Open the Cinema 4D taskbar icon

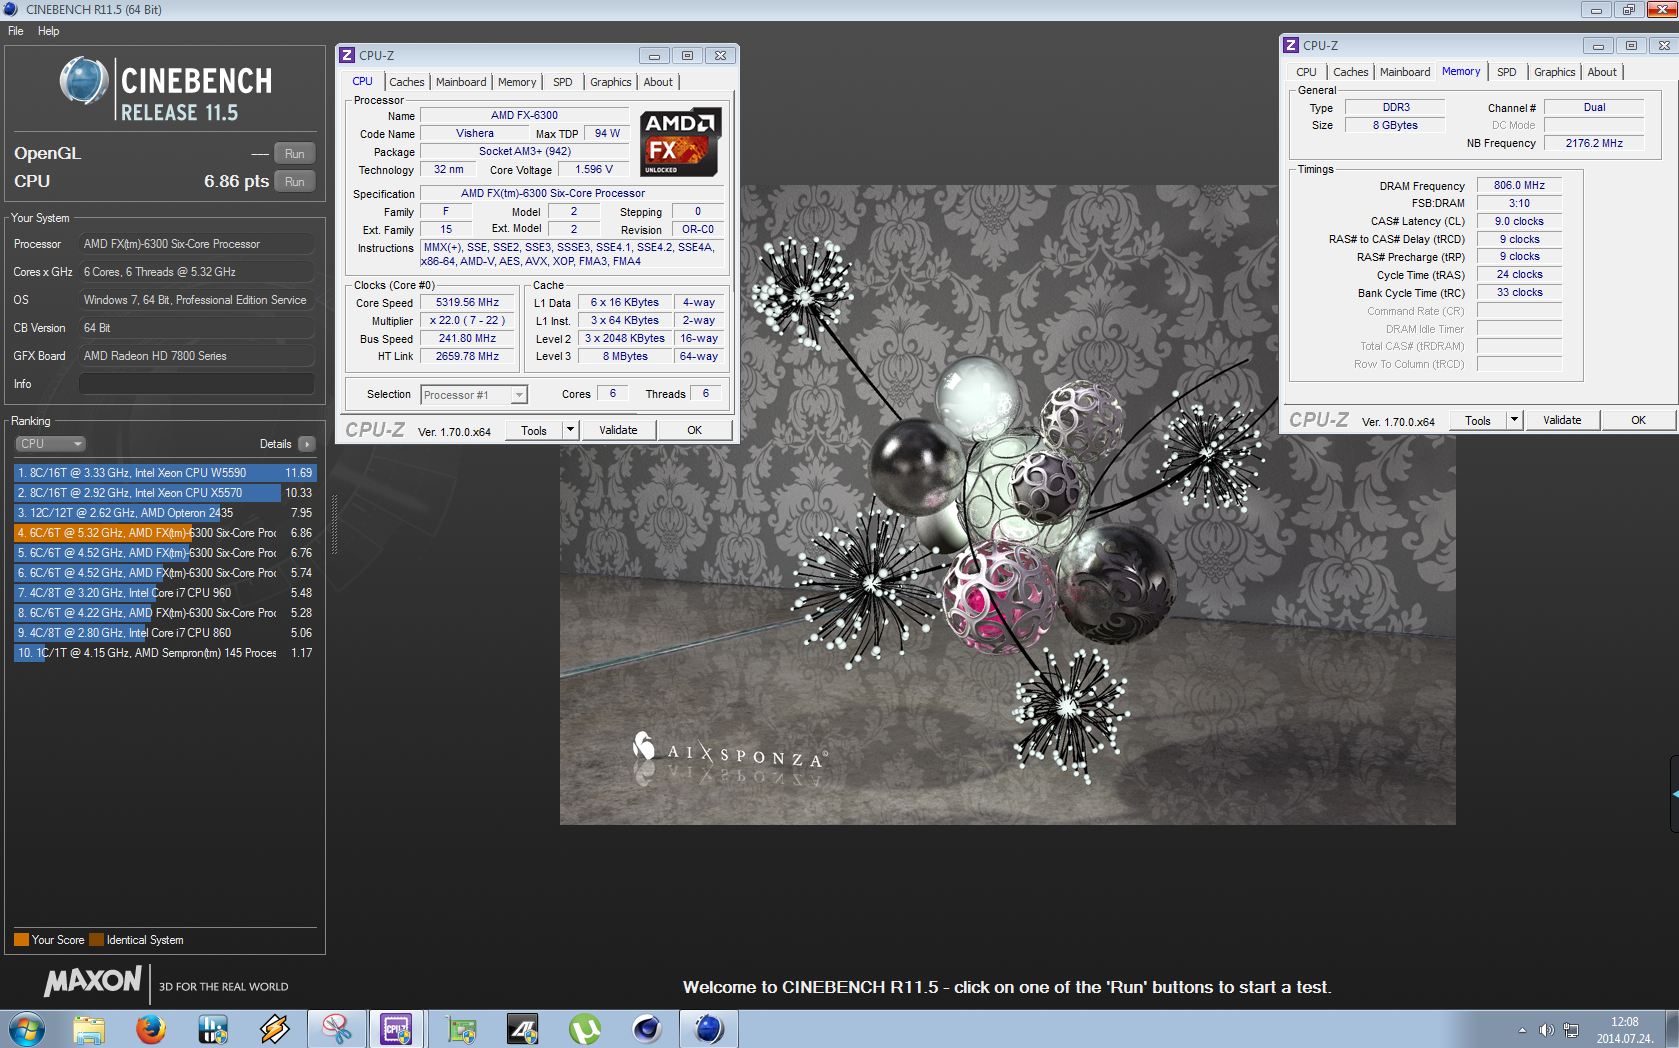[x=647, y=1029]
